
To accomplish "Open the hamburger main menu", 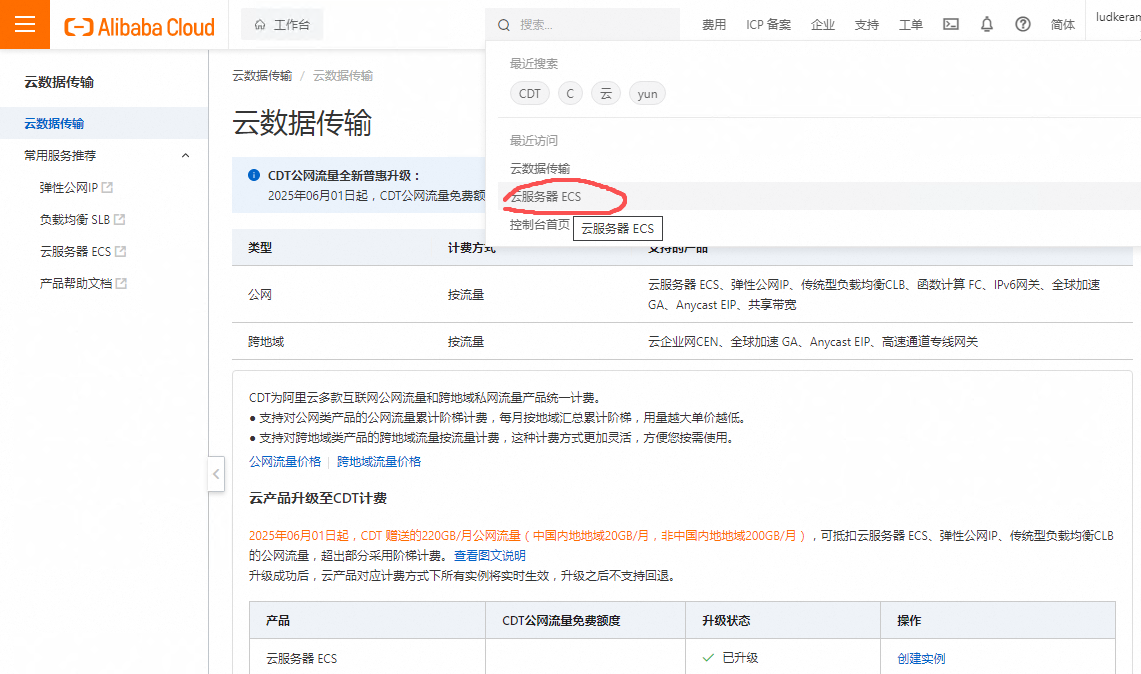I will (24, 25).
